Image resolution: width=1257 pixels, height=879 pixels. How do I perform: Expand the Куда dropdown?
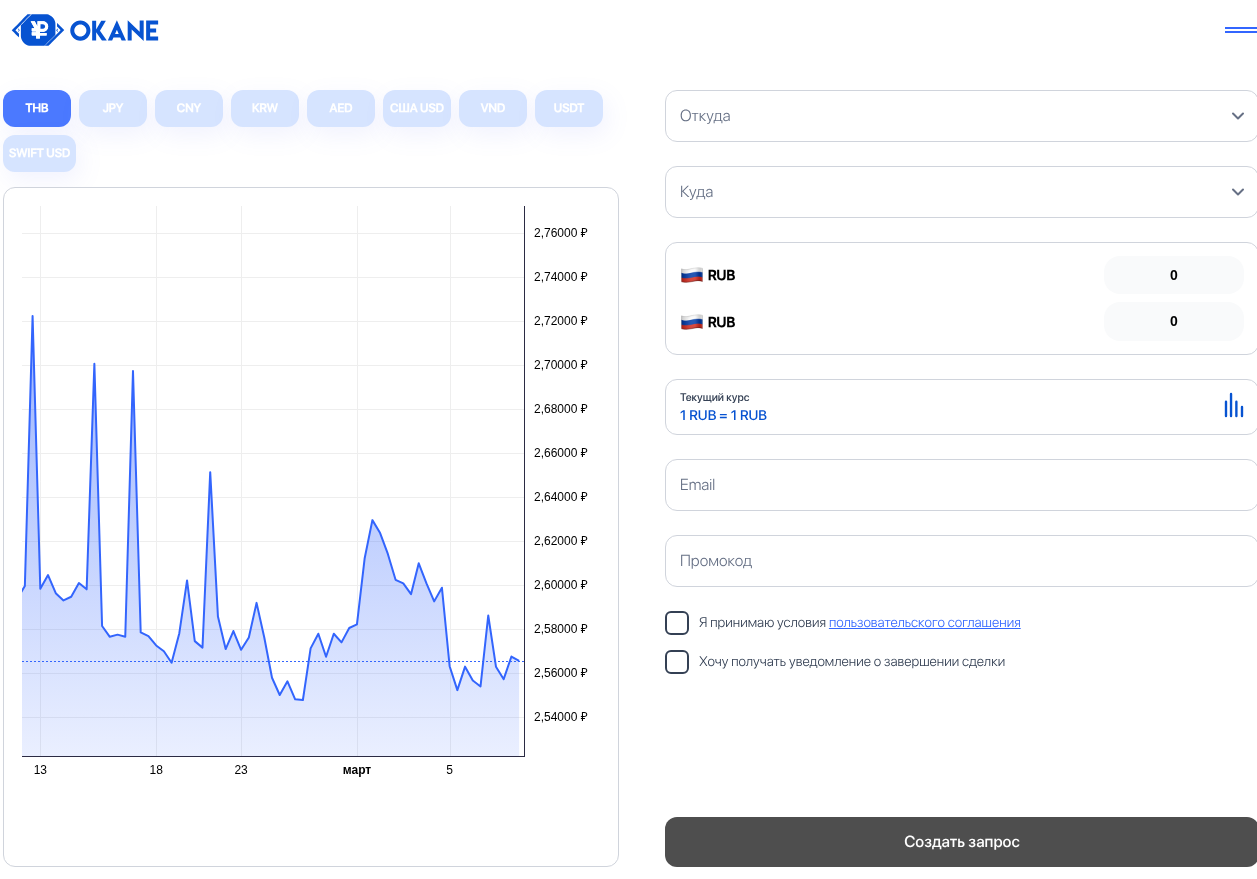click(x=960, y=192)
